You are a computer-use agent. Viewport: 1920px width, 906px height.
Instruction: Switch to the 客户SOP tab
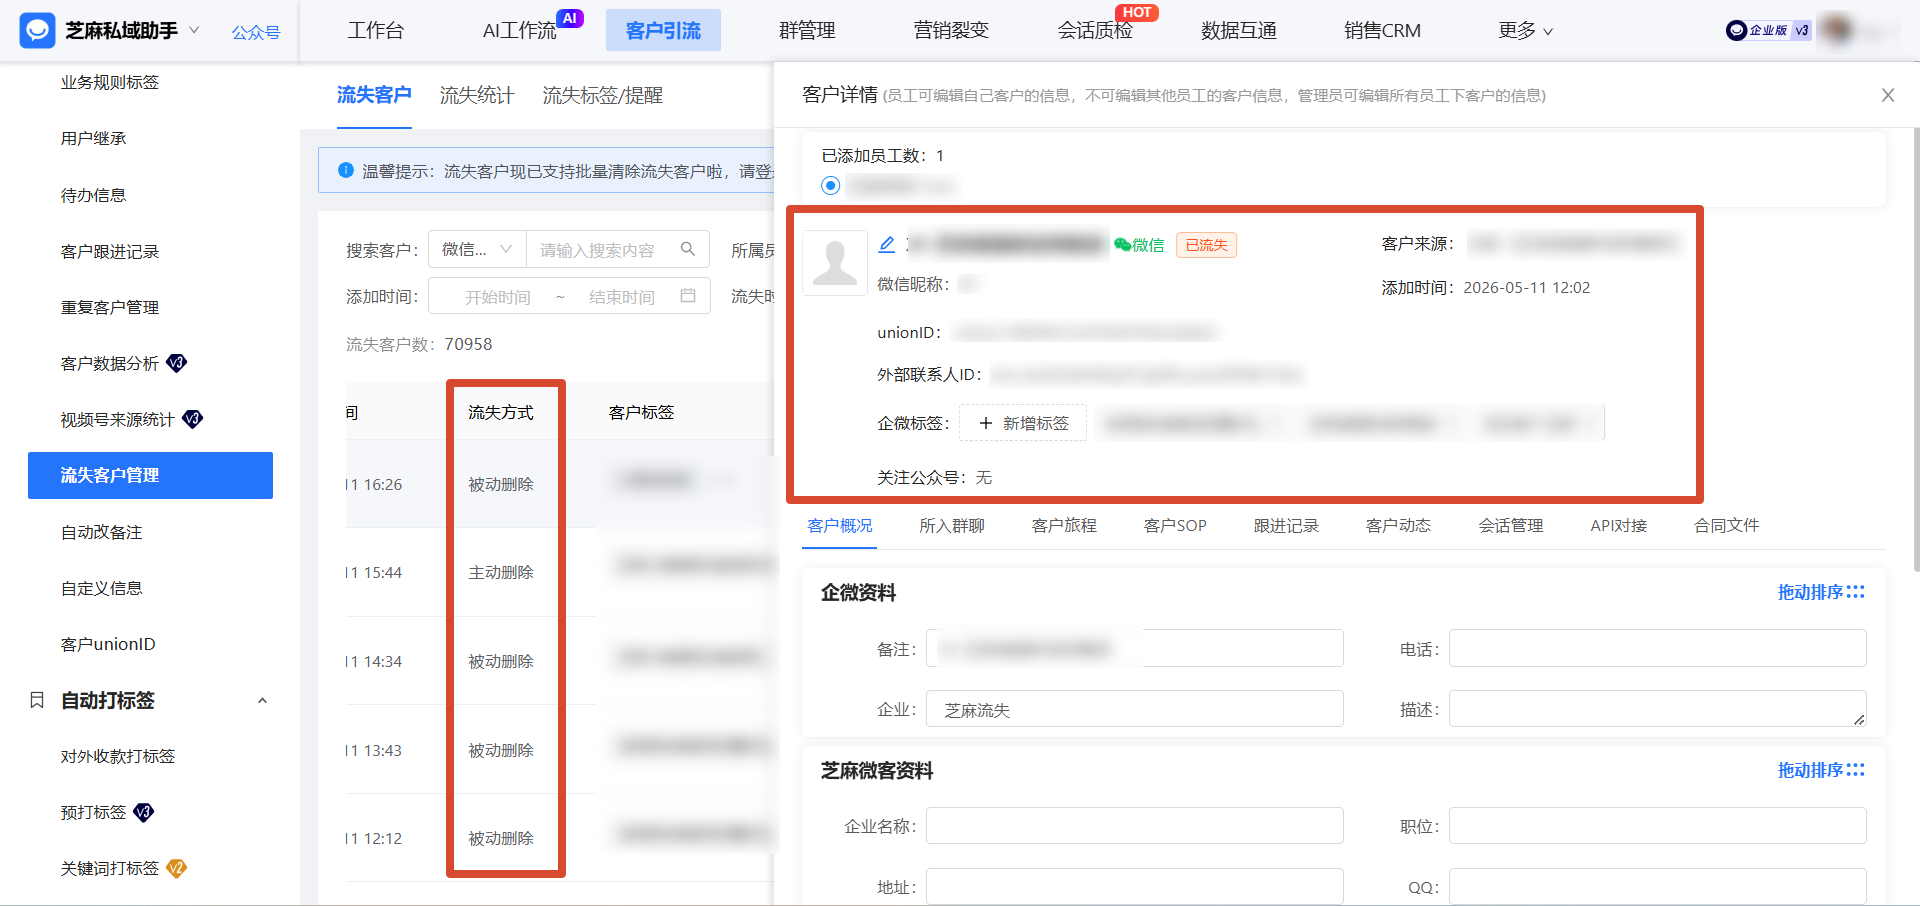pyautogui.click(x=1175, y=525)
